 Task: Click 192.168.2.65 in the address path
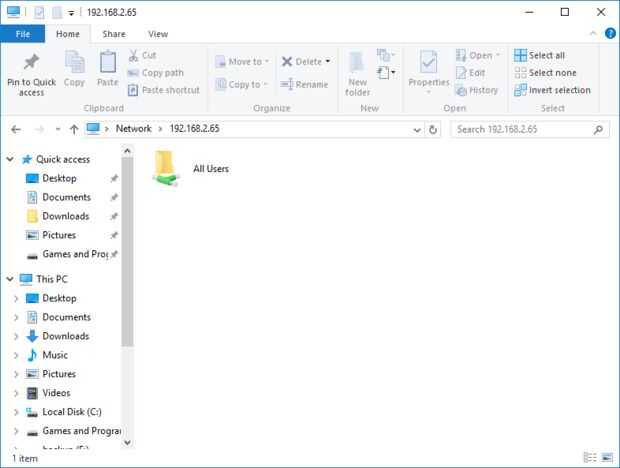coord(195,128)
